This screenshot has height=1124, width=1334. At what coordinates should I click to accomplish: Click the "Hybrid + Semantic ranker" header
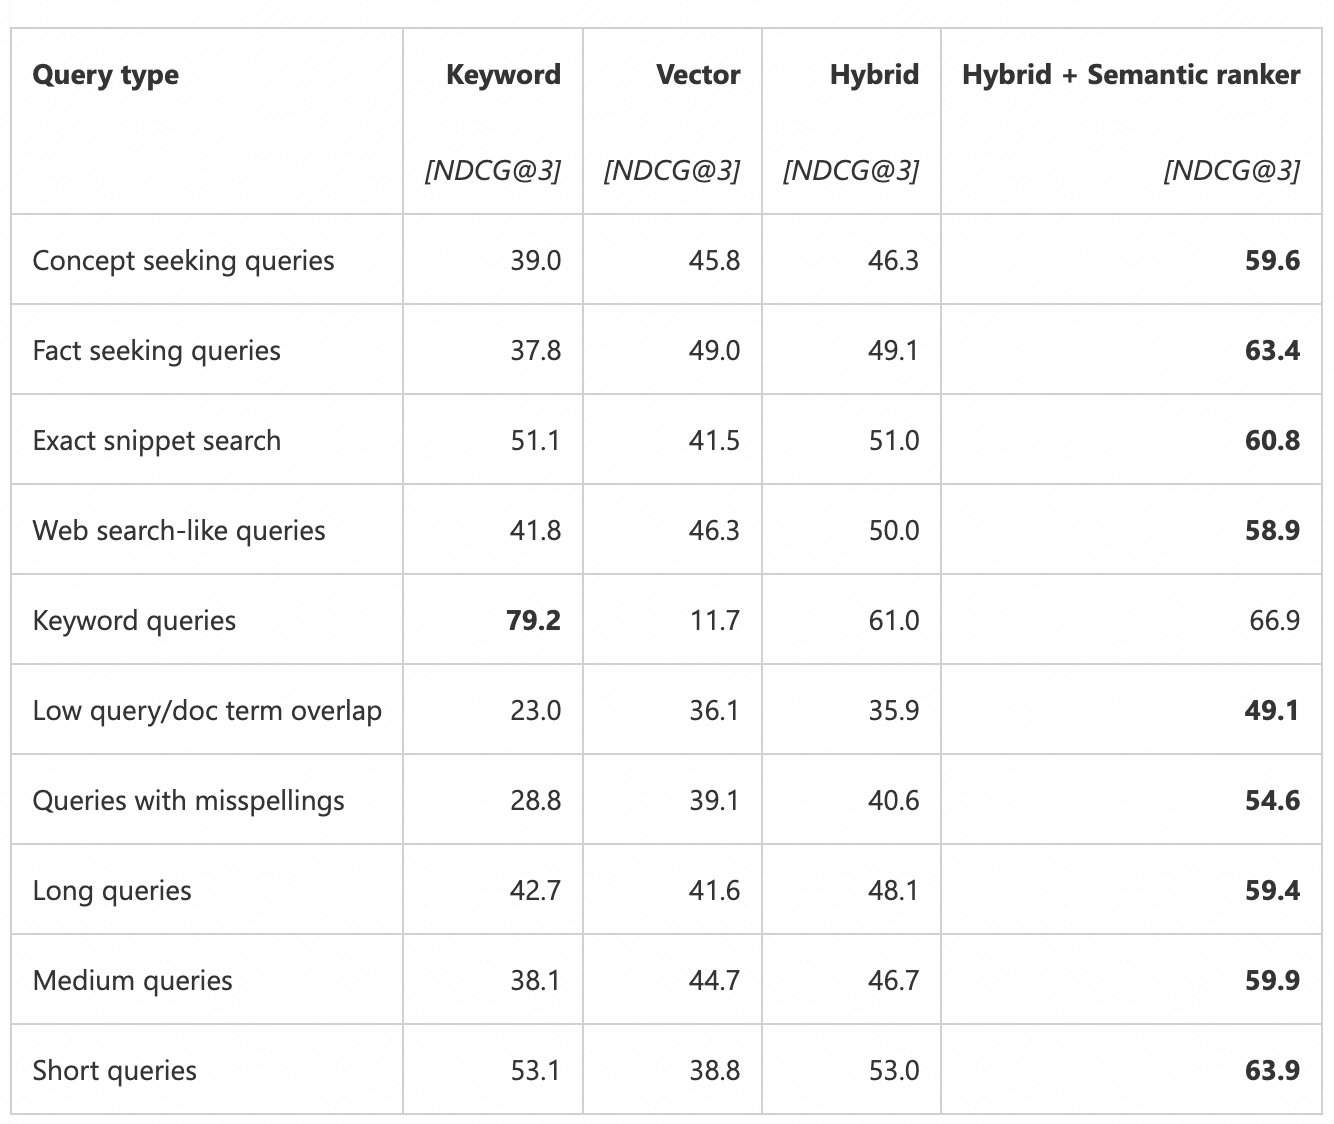tap(1131, 75)
